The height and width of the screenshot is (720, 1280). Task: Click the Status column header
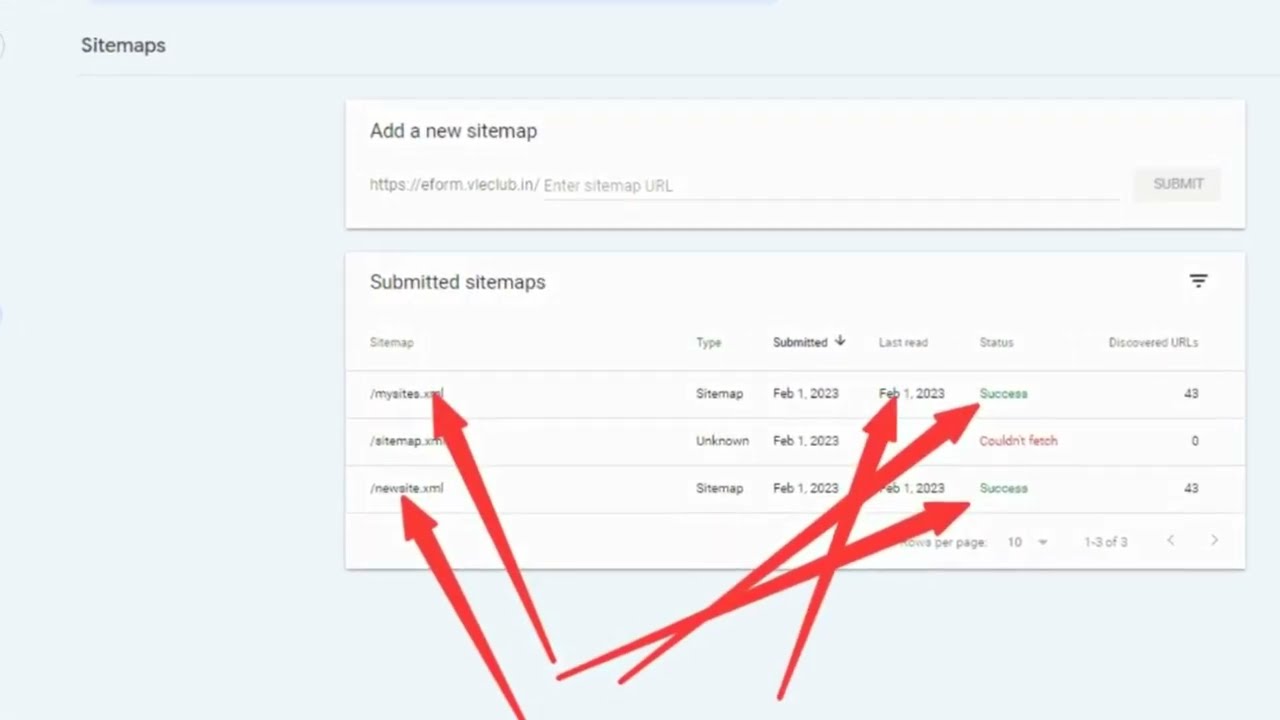[996, 342]
